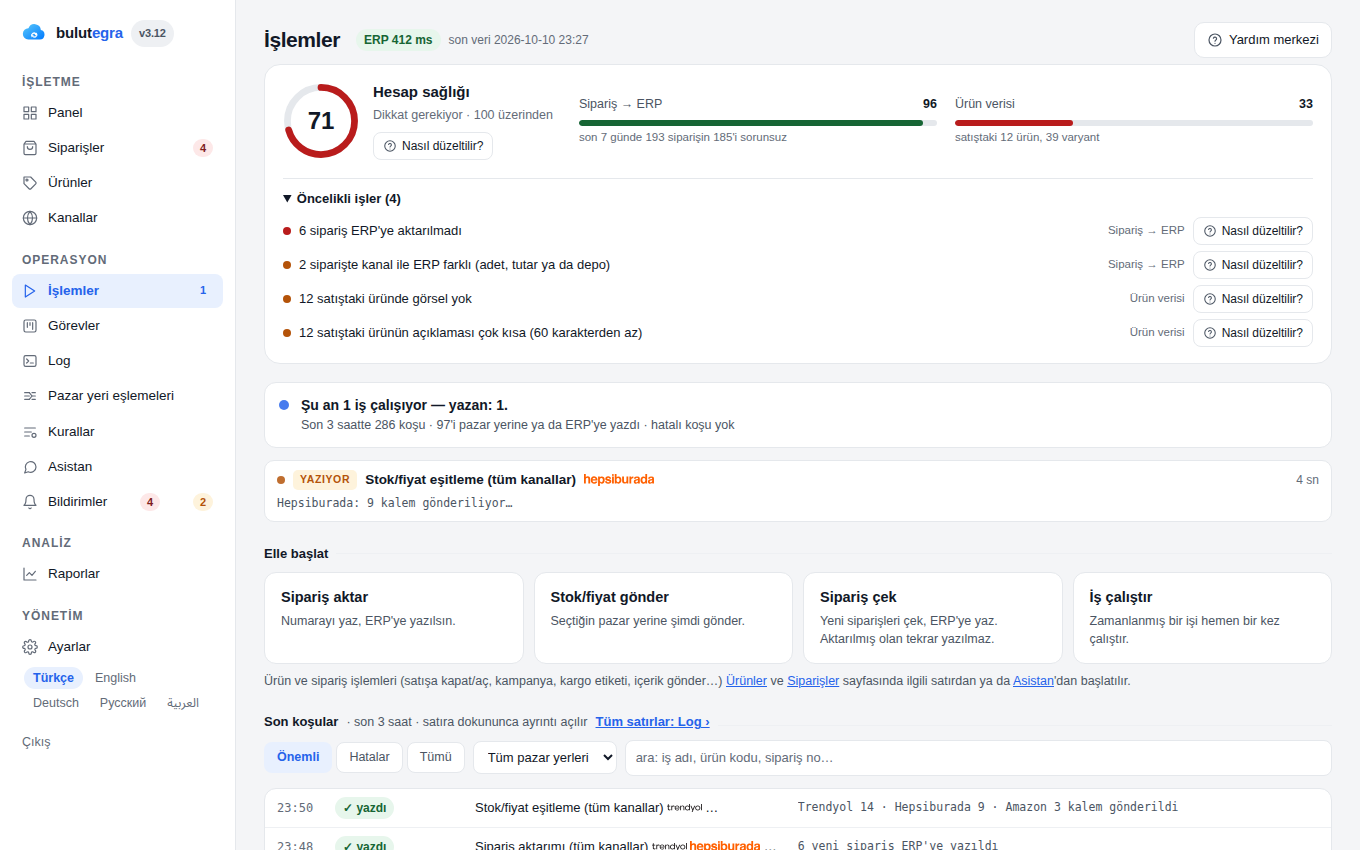Click the İşlemler play icon
The width and height of the screenshot is (1360, 850).
(30, 291)
